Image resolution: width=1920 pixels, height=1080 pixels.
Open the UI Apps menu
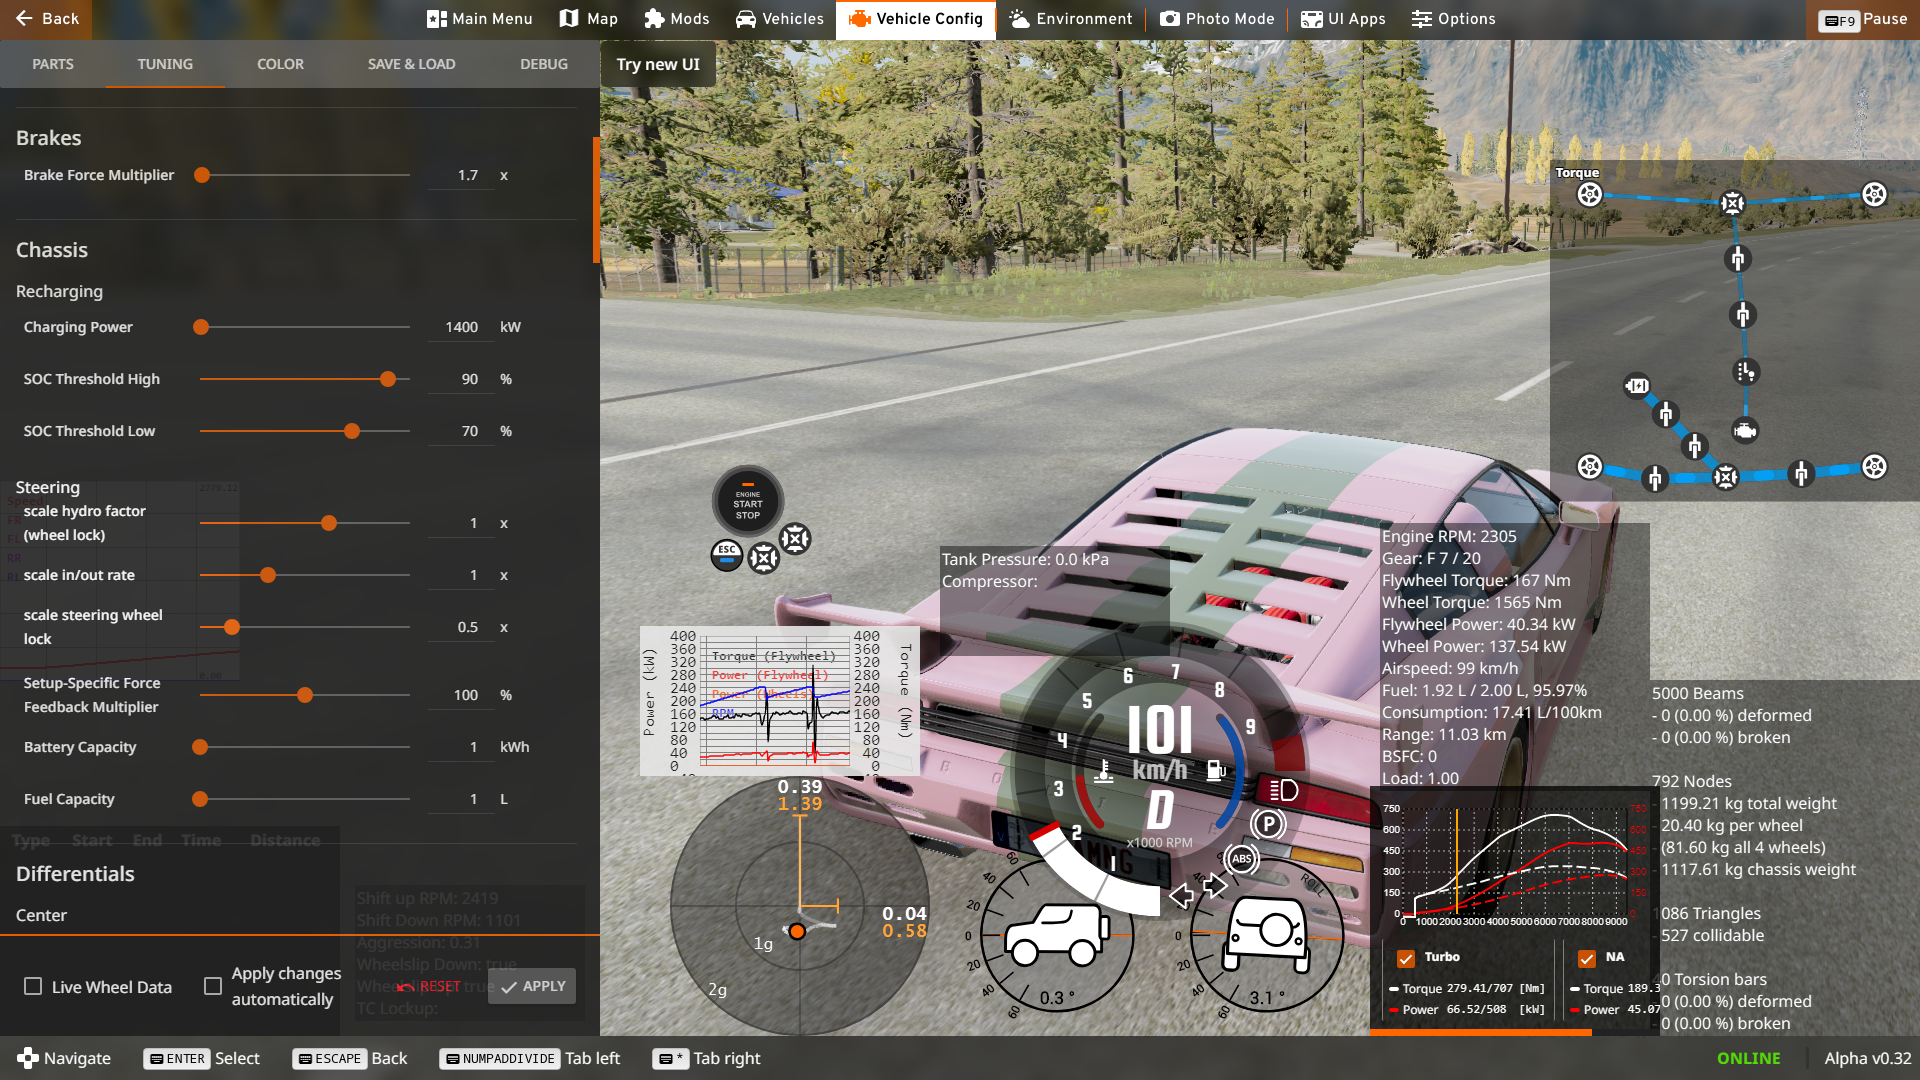point(1343,19)
